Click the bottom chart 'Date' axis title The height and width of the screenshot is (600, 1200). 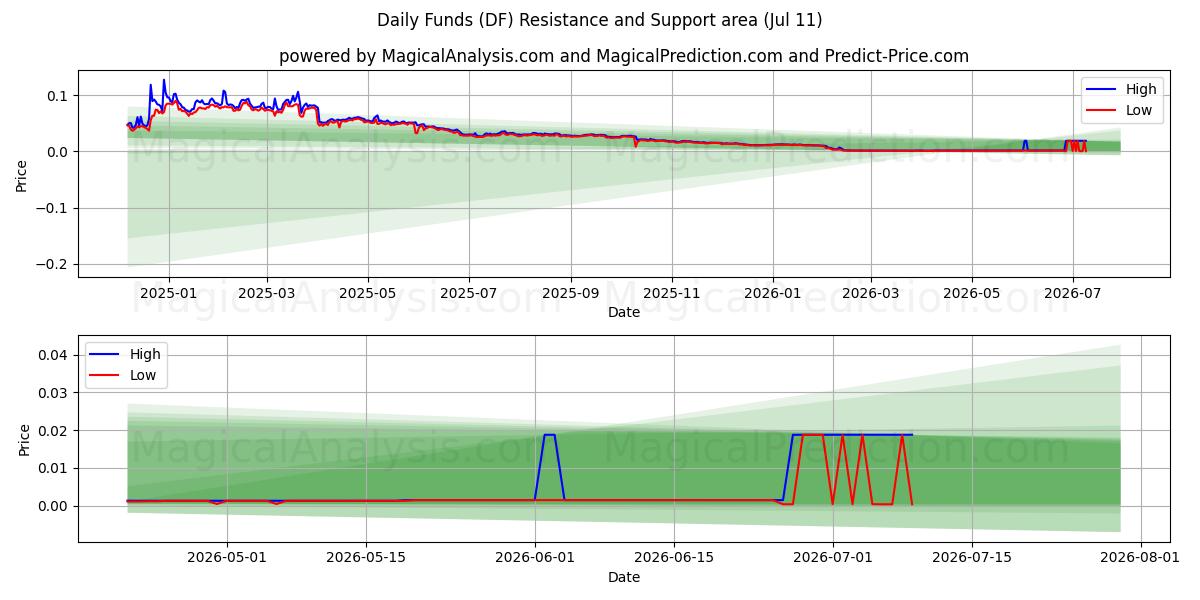coord(624,578)
